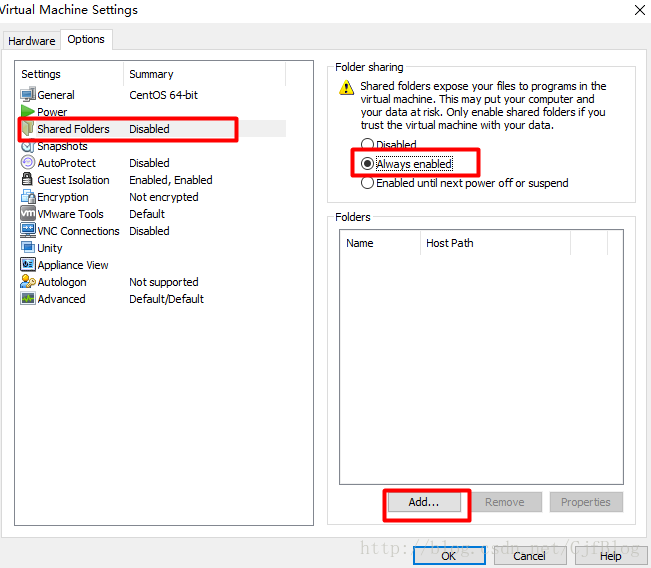
Task: Select the Appliance View row
Action: coord(153,265)
